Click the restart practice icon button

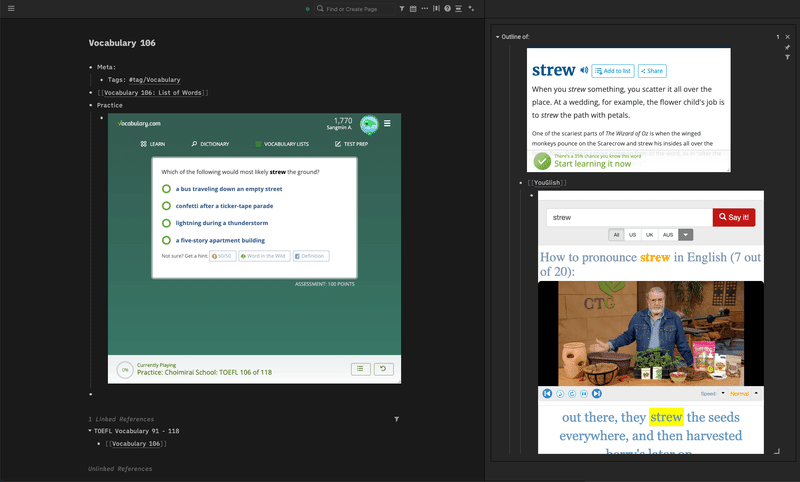click(x=384, y=369)
